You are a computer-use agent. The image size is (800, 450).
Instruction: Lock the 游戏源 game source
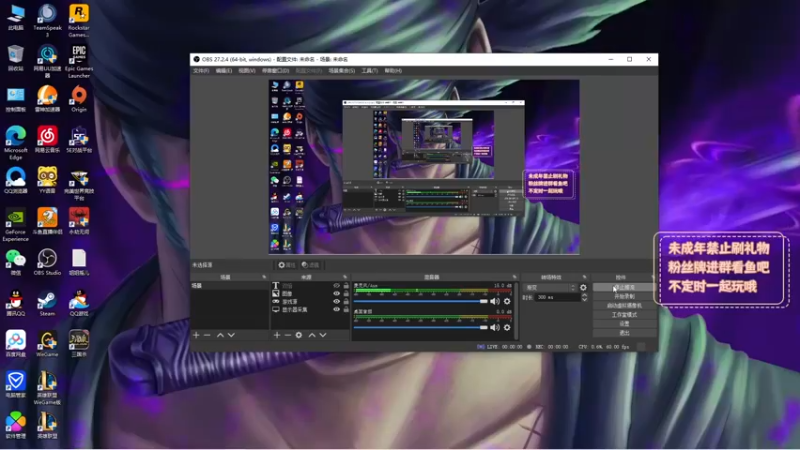pyautogui.click(x=346, y=302)
